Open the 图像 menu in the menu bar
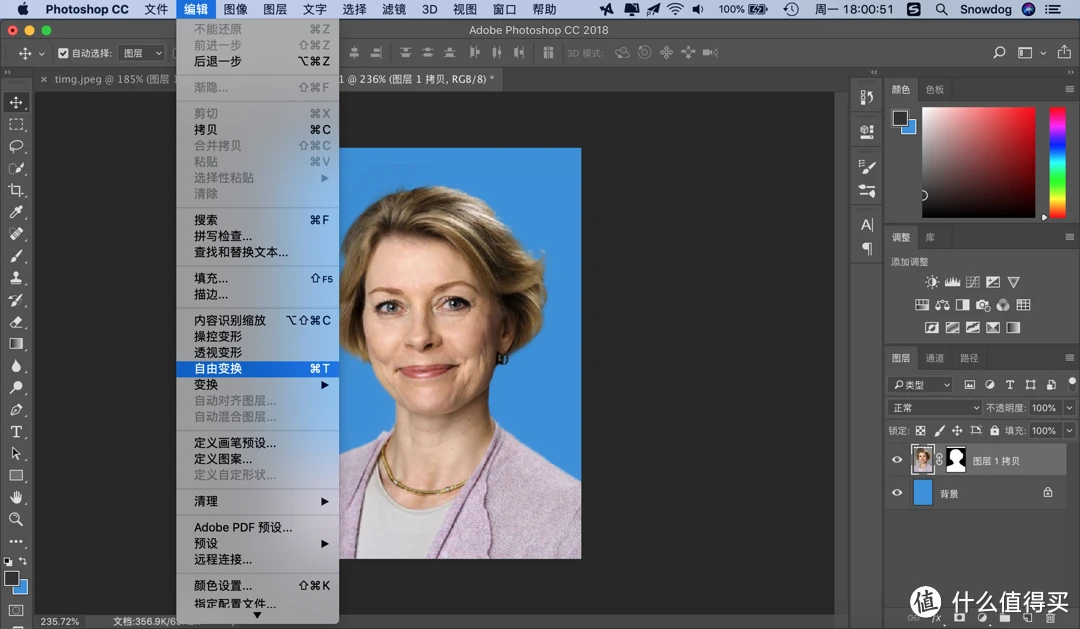The image size is (1080, 629). (236, 9)
